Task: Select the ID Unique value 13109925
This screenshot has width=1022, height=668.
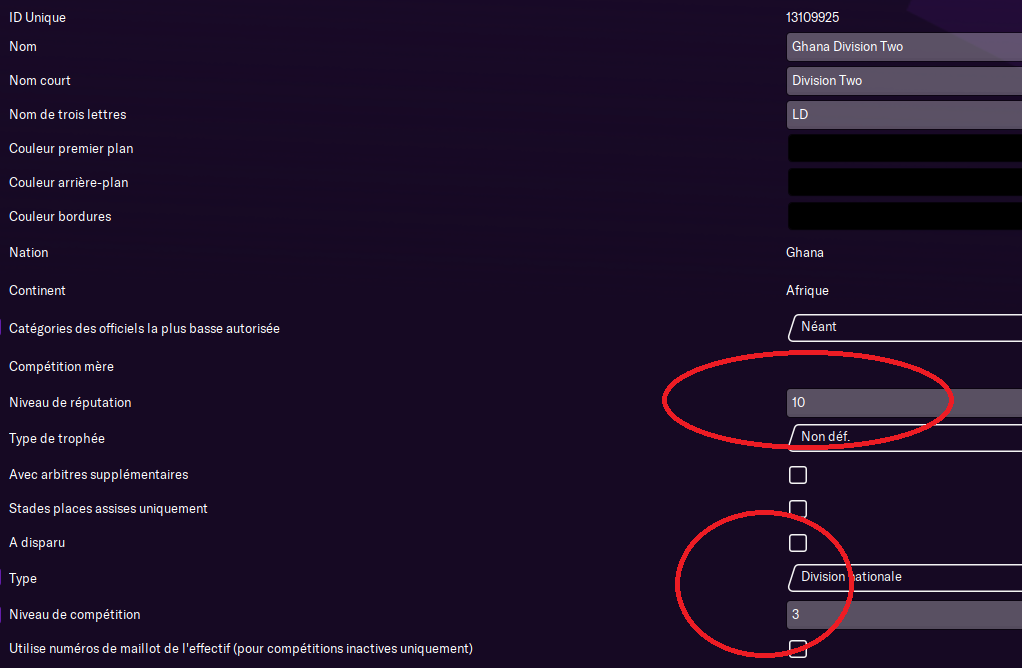Action: 812,18
